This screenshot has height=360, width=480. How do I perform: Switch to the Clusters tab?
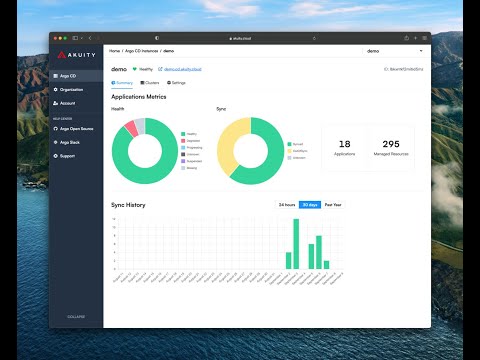click(x=150, y=83)
